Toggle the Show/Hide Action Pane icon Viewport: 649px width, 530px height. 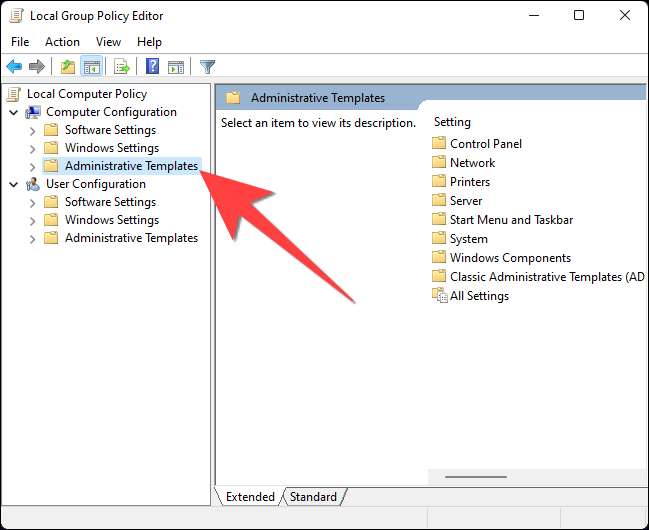pos(176,66)
